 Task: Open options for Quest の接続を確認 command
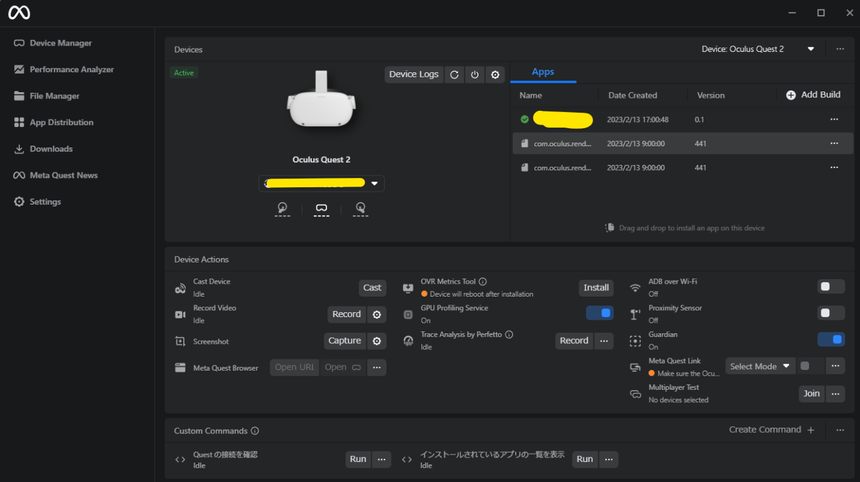tap(382, 460)
